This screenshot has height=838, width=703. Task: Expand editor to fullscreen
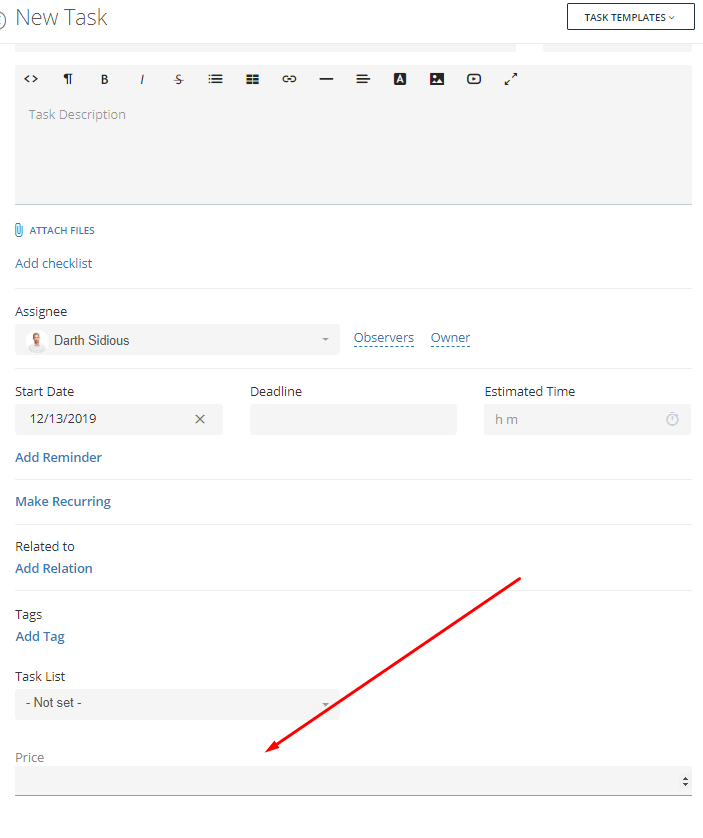pos(511,79)
